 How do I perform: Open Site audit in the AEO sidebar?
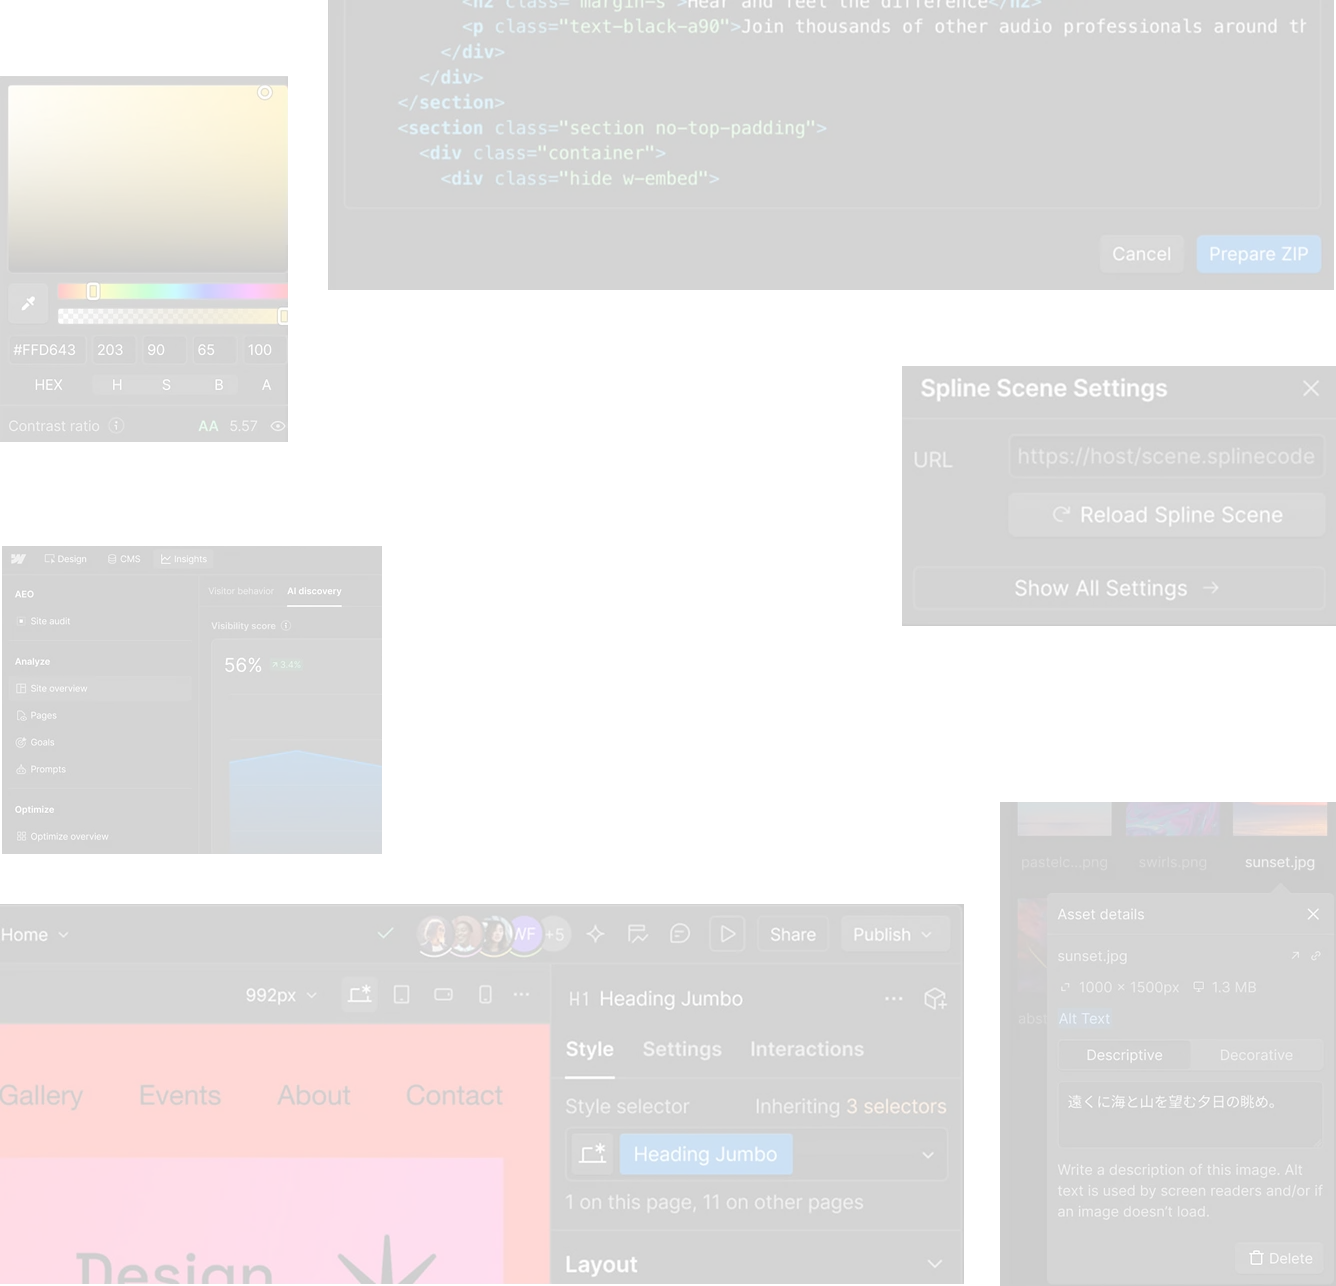(50, 621)
